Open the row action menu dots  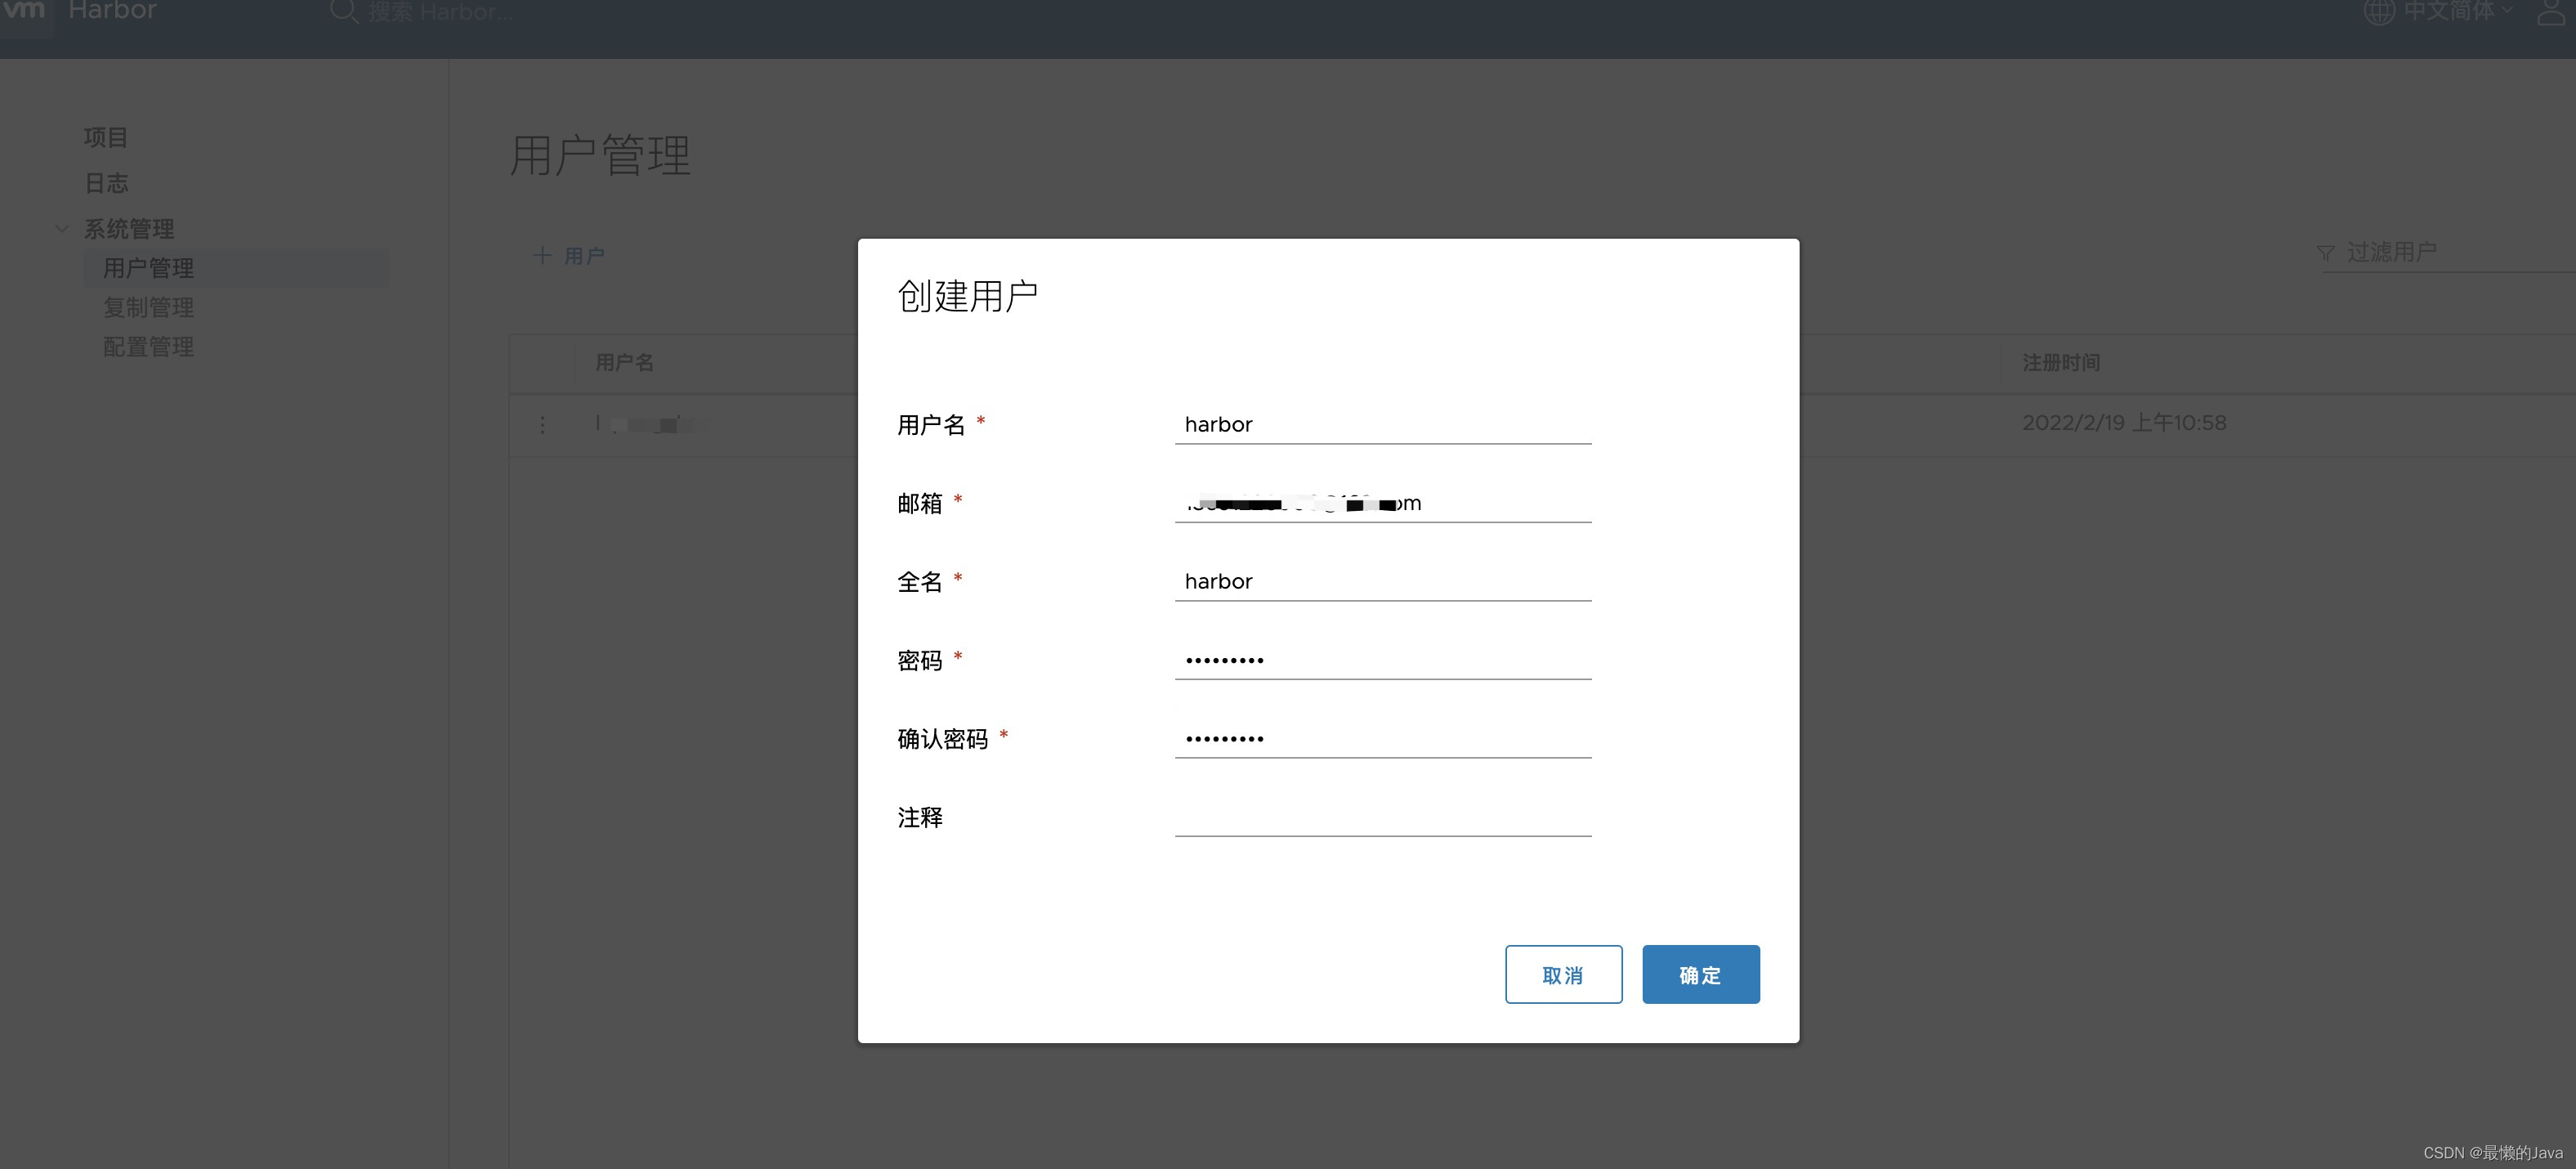543,424
